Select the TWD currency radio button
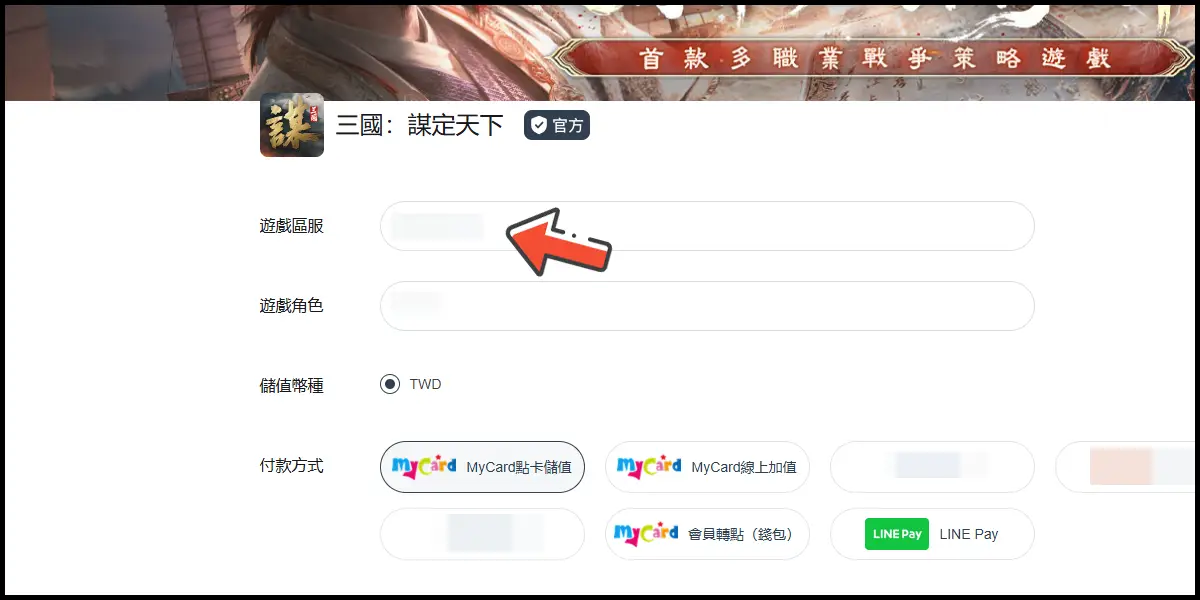Screen dimensions: 1200x600 point(390,385)
